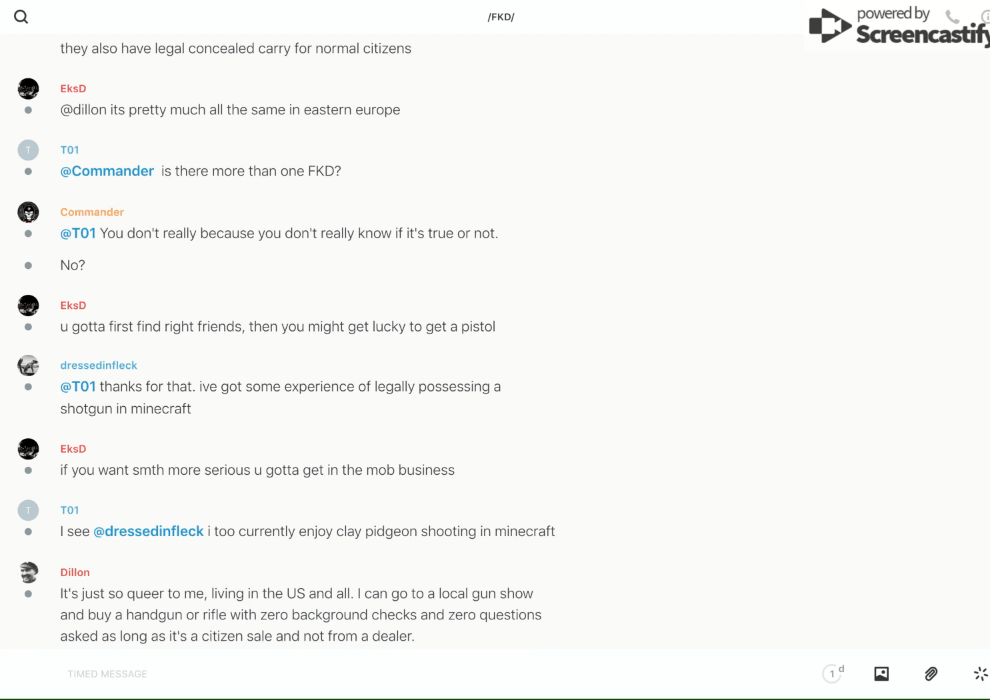Viewport: 990px width, 700px height.
Task: Click the /FKD/ channel title
Action: [x=501, y=17]
